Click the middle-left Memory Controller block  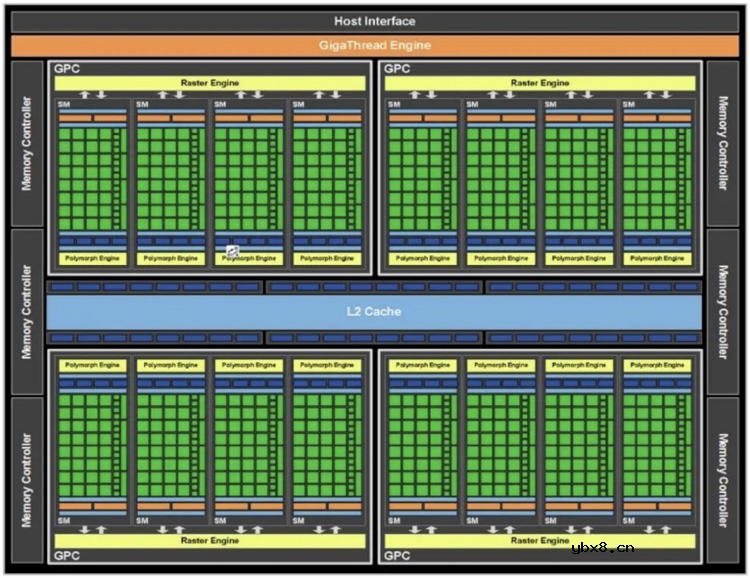[26, 311]
